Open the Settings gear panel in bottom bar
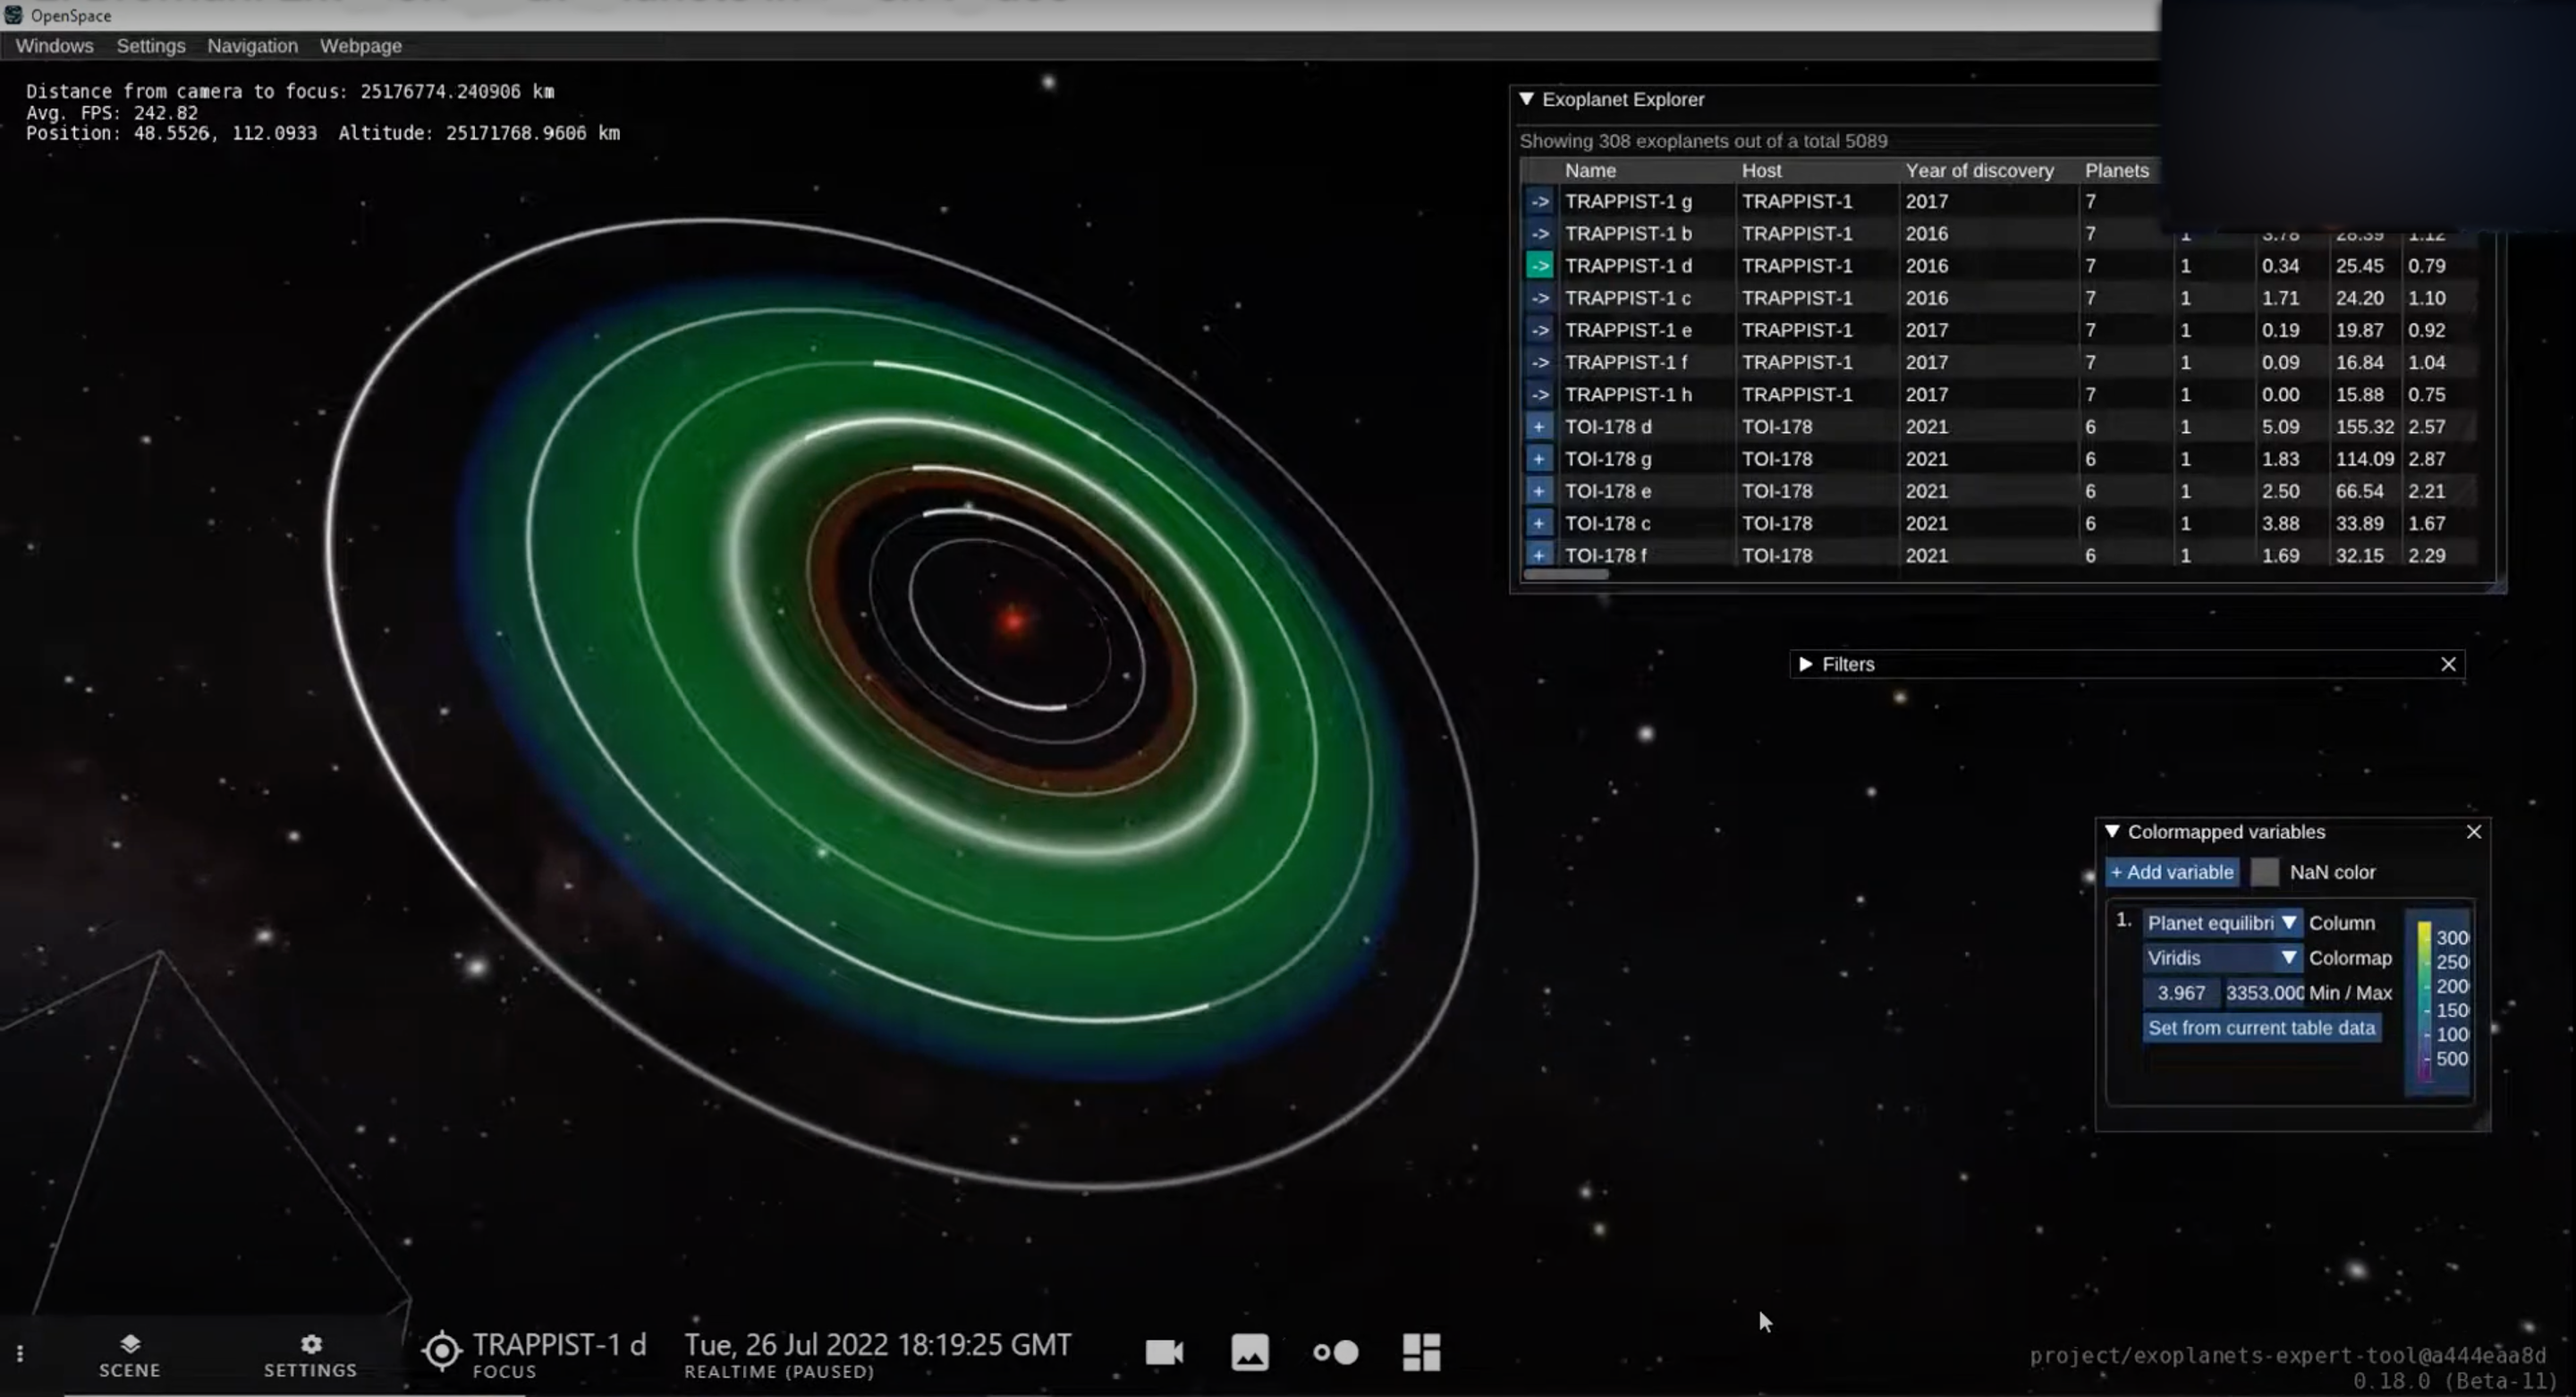The image size is (2576, 1397). (x=310, y=1355)
